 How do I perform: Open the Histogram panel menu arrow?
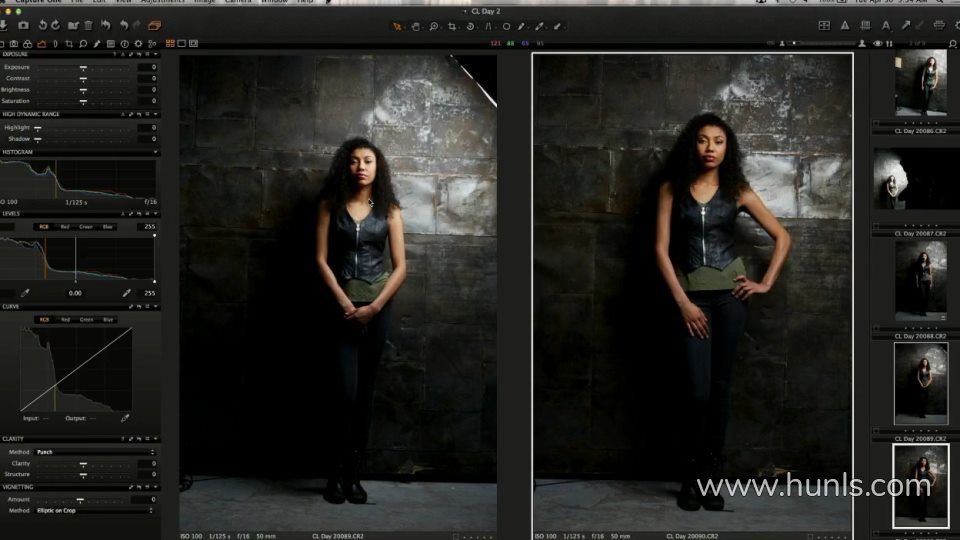pyautogui.click(x=156, y=152)
